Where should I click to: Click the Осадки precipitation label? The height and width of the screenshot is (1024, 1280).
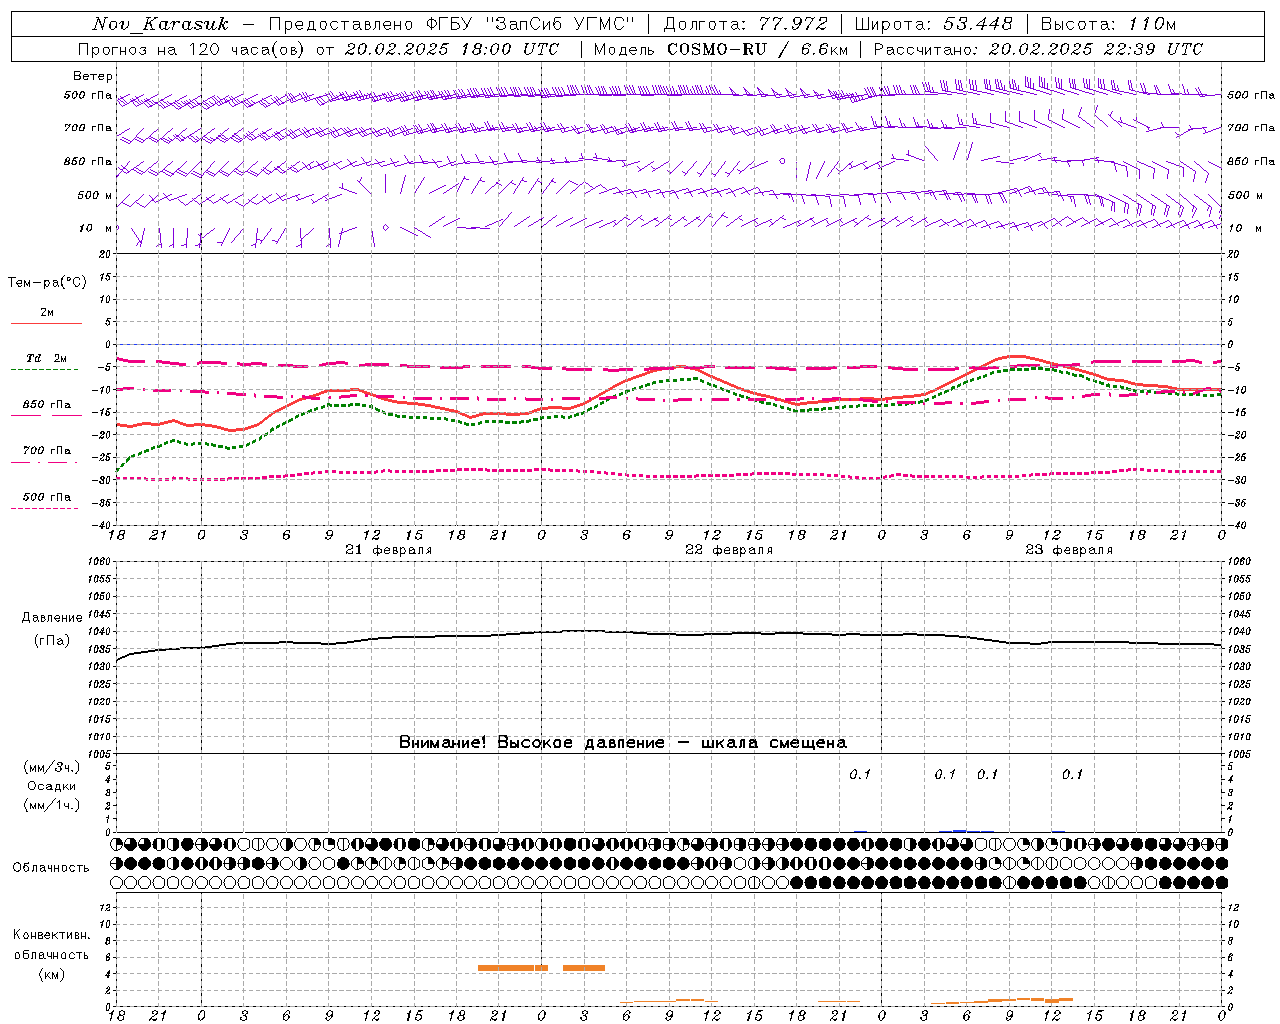coord(52,786)
